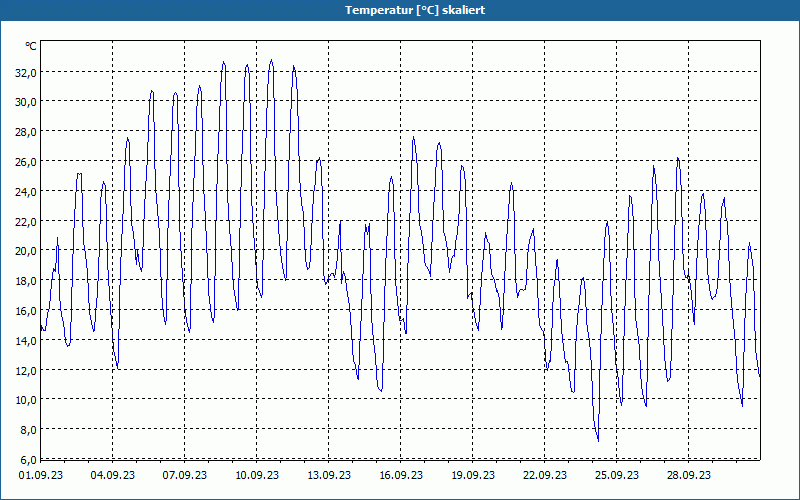Click the 26,0 axis value
Image resolution: width=800 pixels, height=500 pixels.
click(26, 162)
